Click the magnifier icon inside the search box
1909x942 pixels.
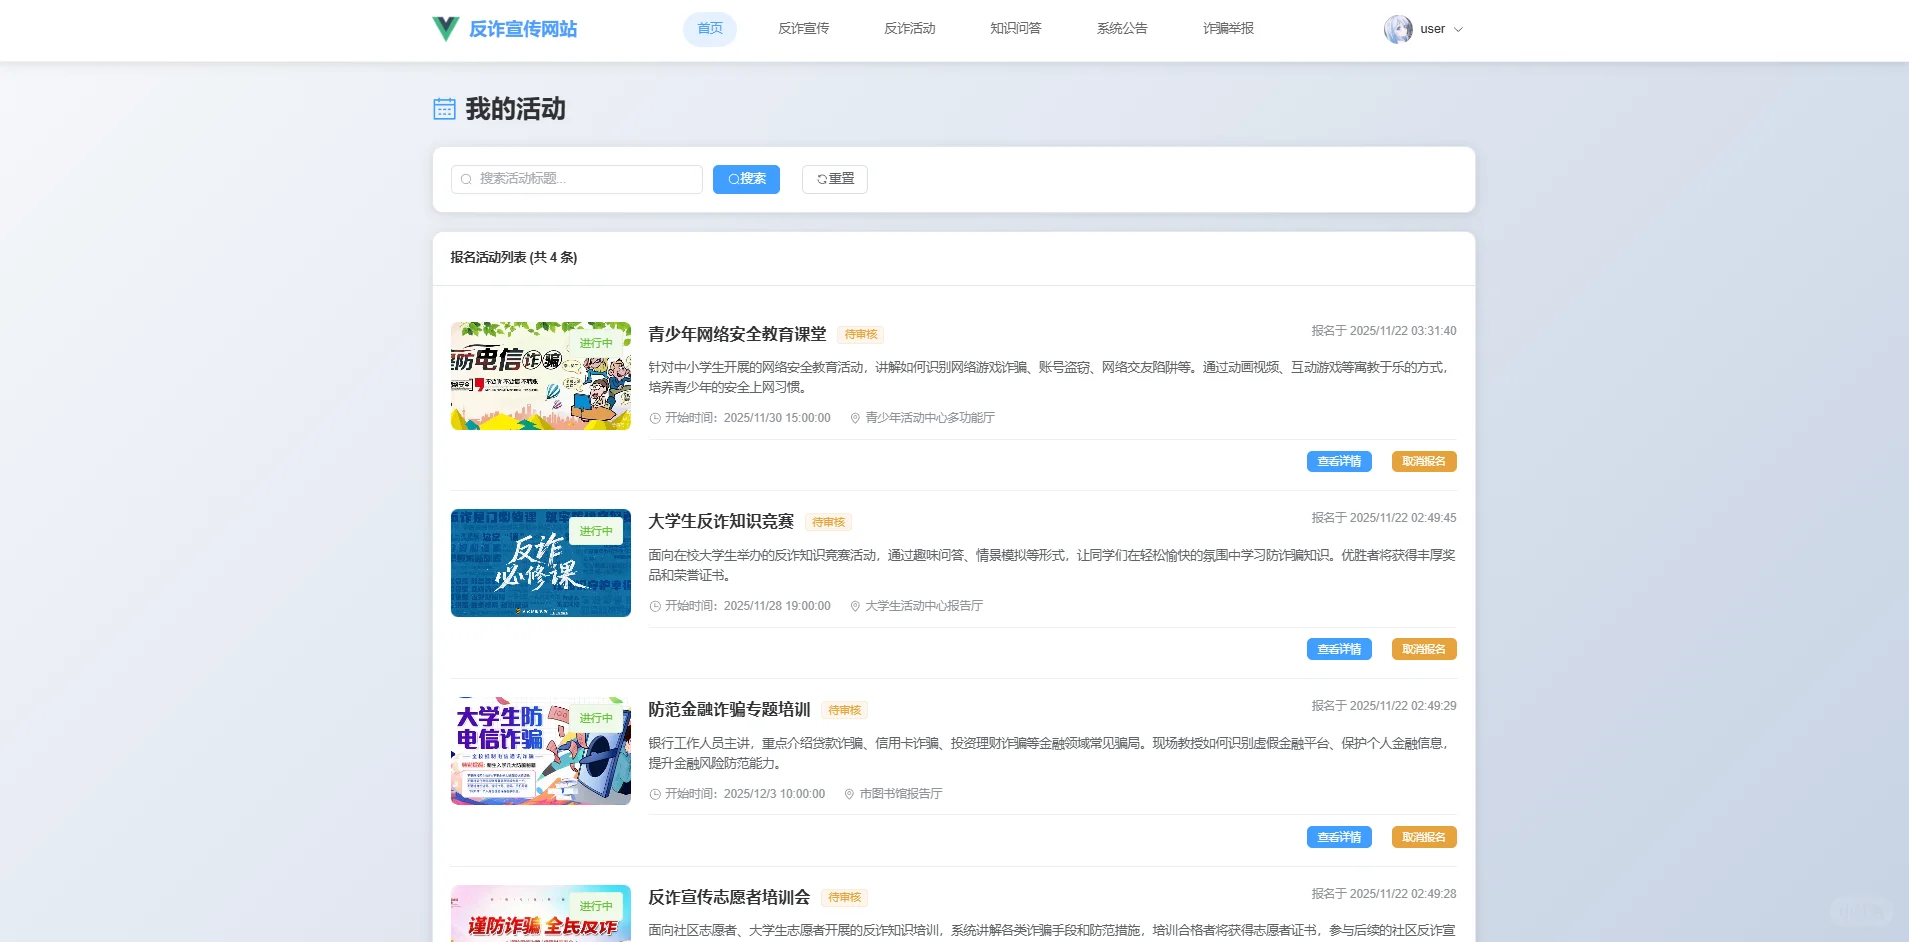[466, 179]
